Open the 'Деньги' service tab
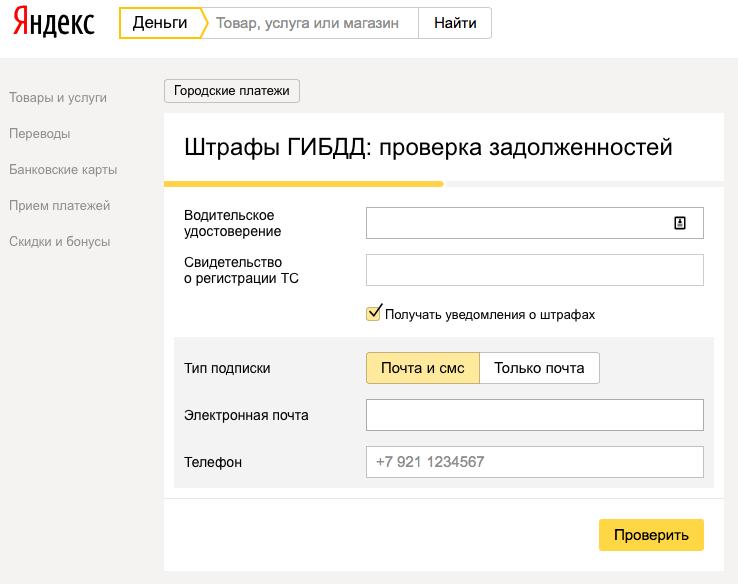 coord(159,23)
